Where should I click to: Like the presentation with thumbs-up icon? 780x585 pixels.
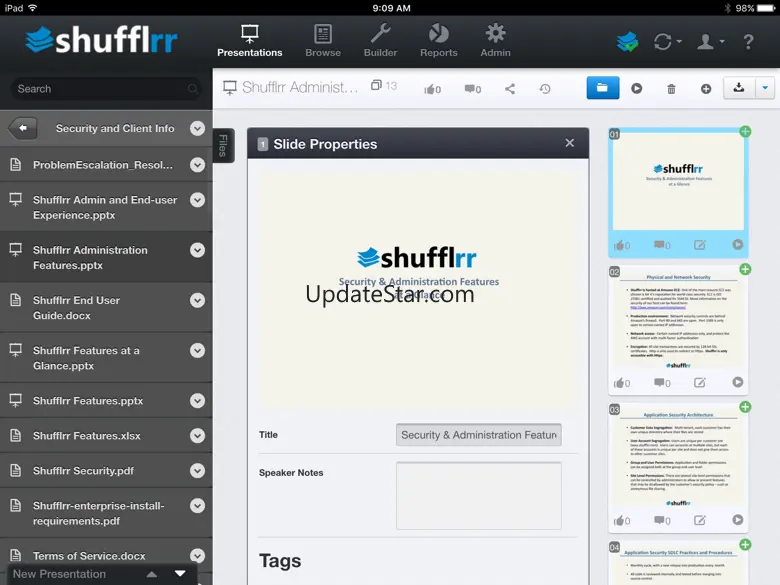[432, 89]
